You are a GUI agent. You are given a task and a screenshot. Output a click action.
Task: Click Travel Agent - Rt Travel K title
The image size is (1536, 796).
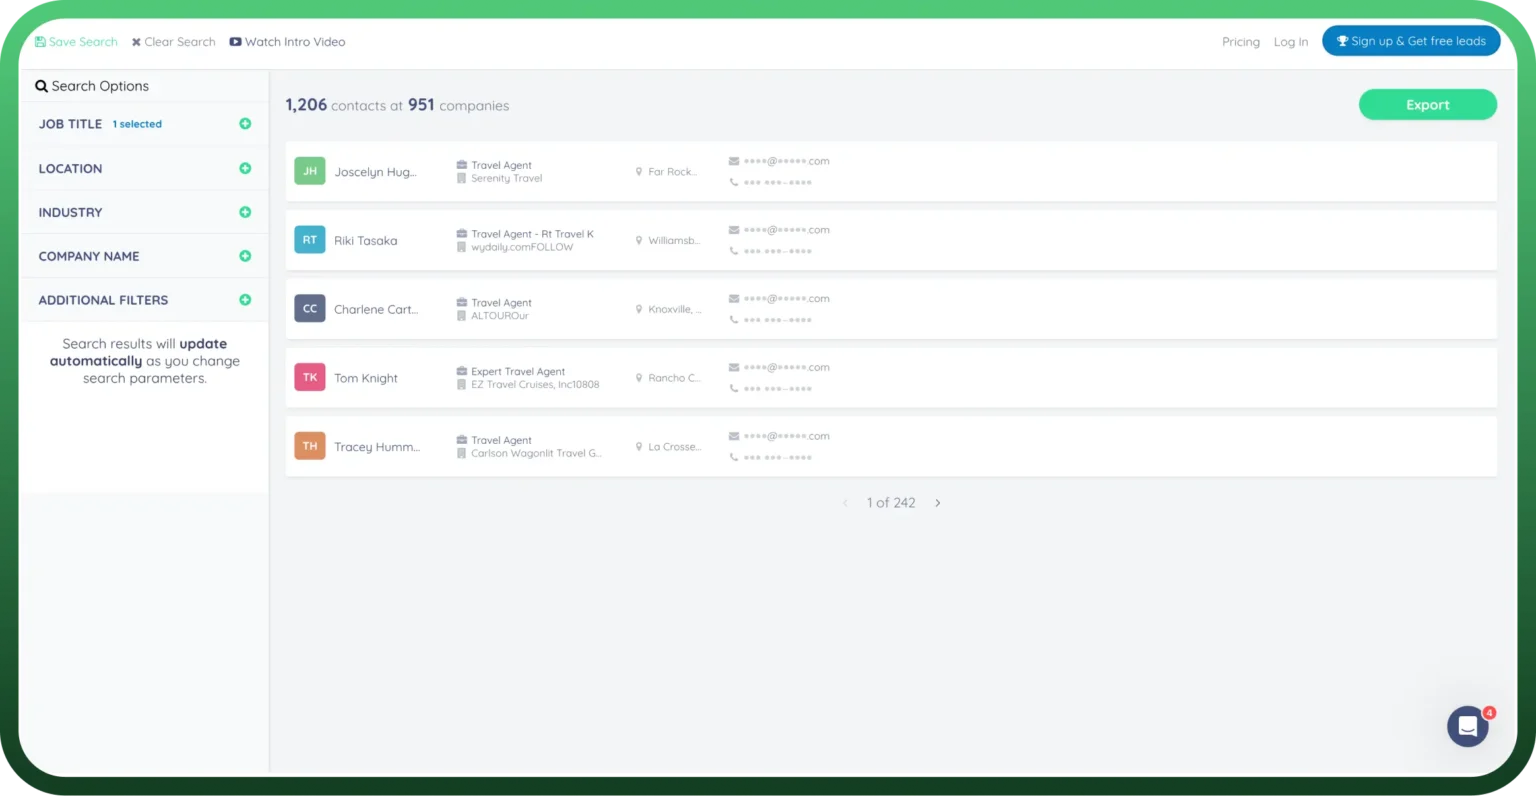pos(532,234)
